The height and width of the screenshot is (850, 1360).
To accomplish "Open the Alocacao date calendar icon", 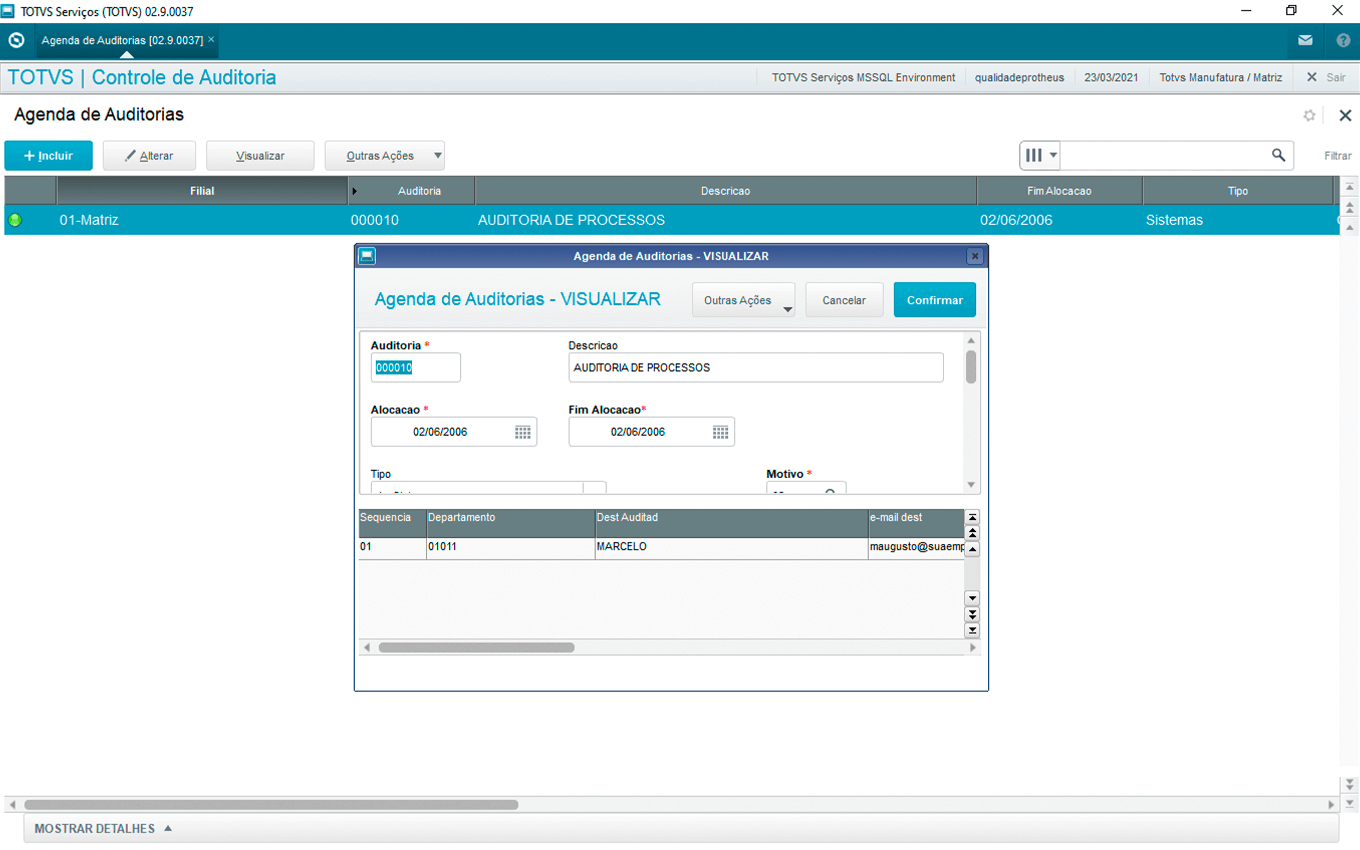I will coord(522,432).
